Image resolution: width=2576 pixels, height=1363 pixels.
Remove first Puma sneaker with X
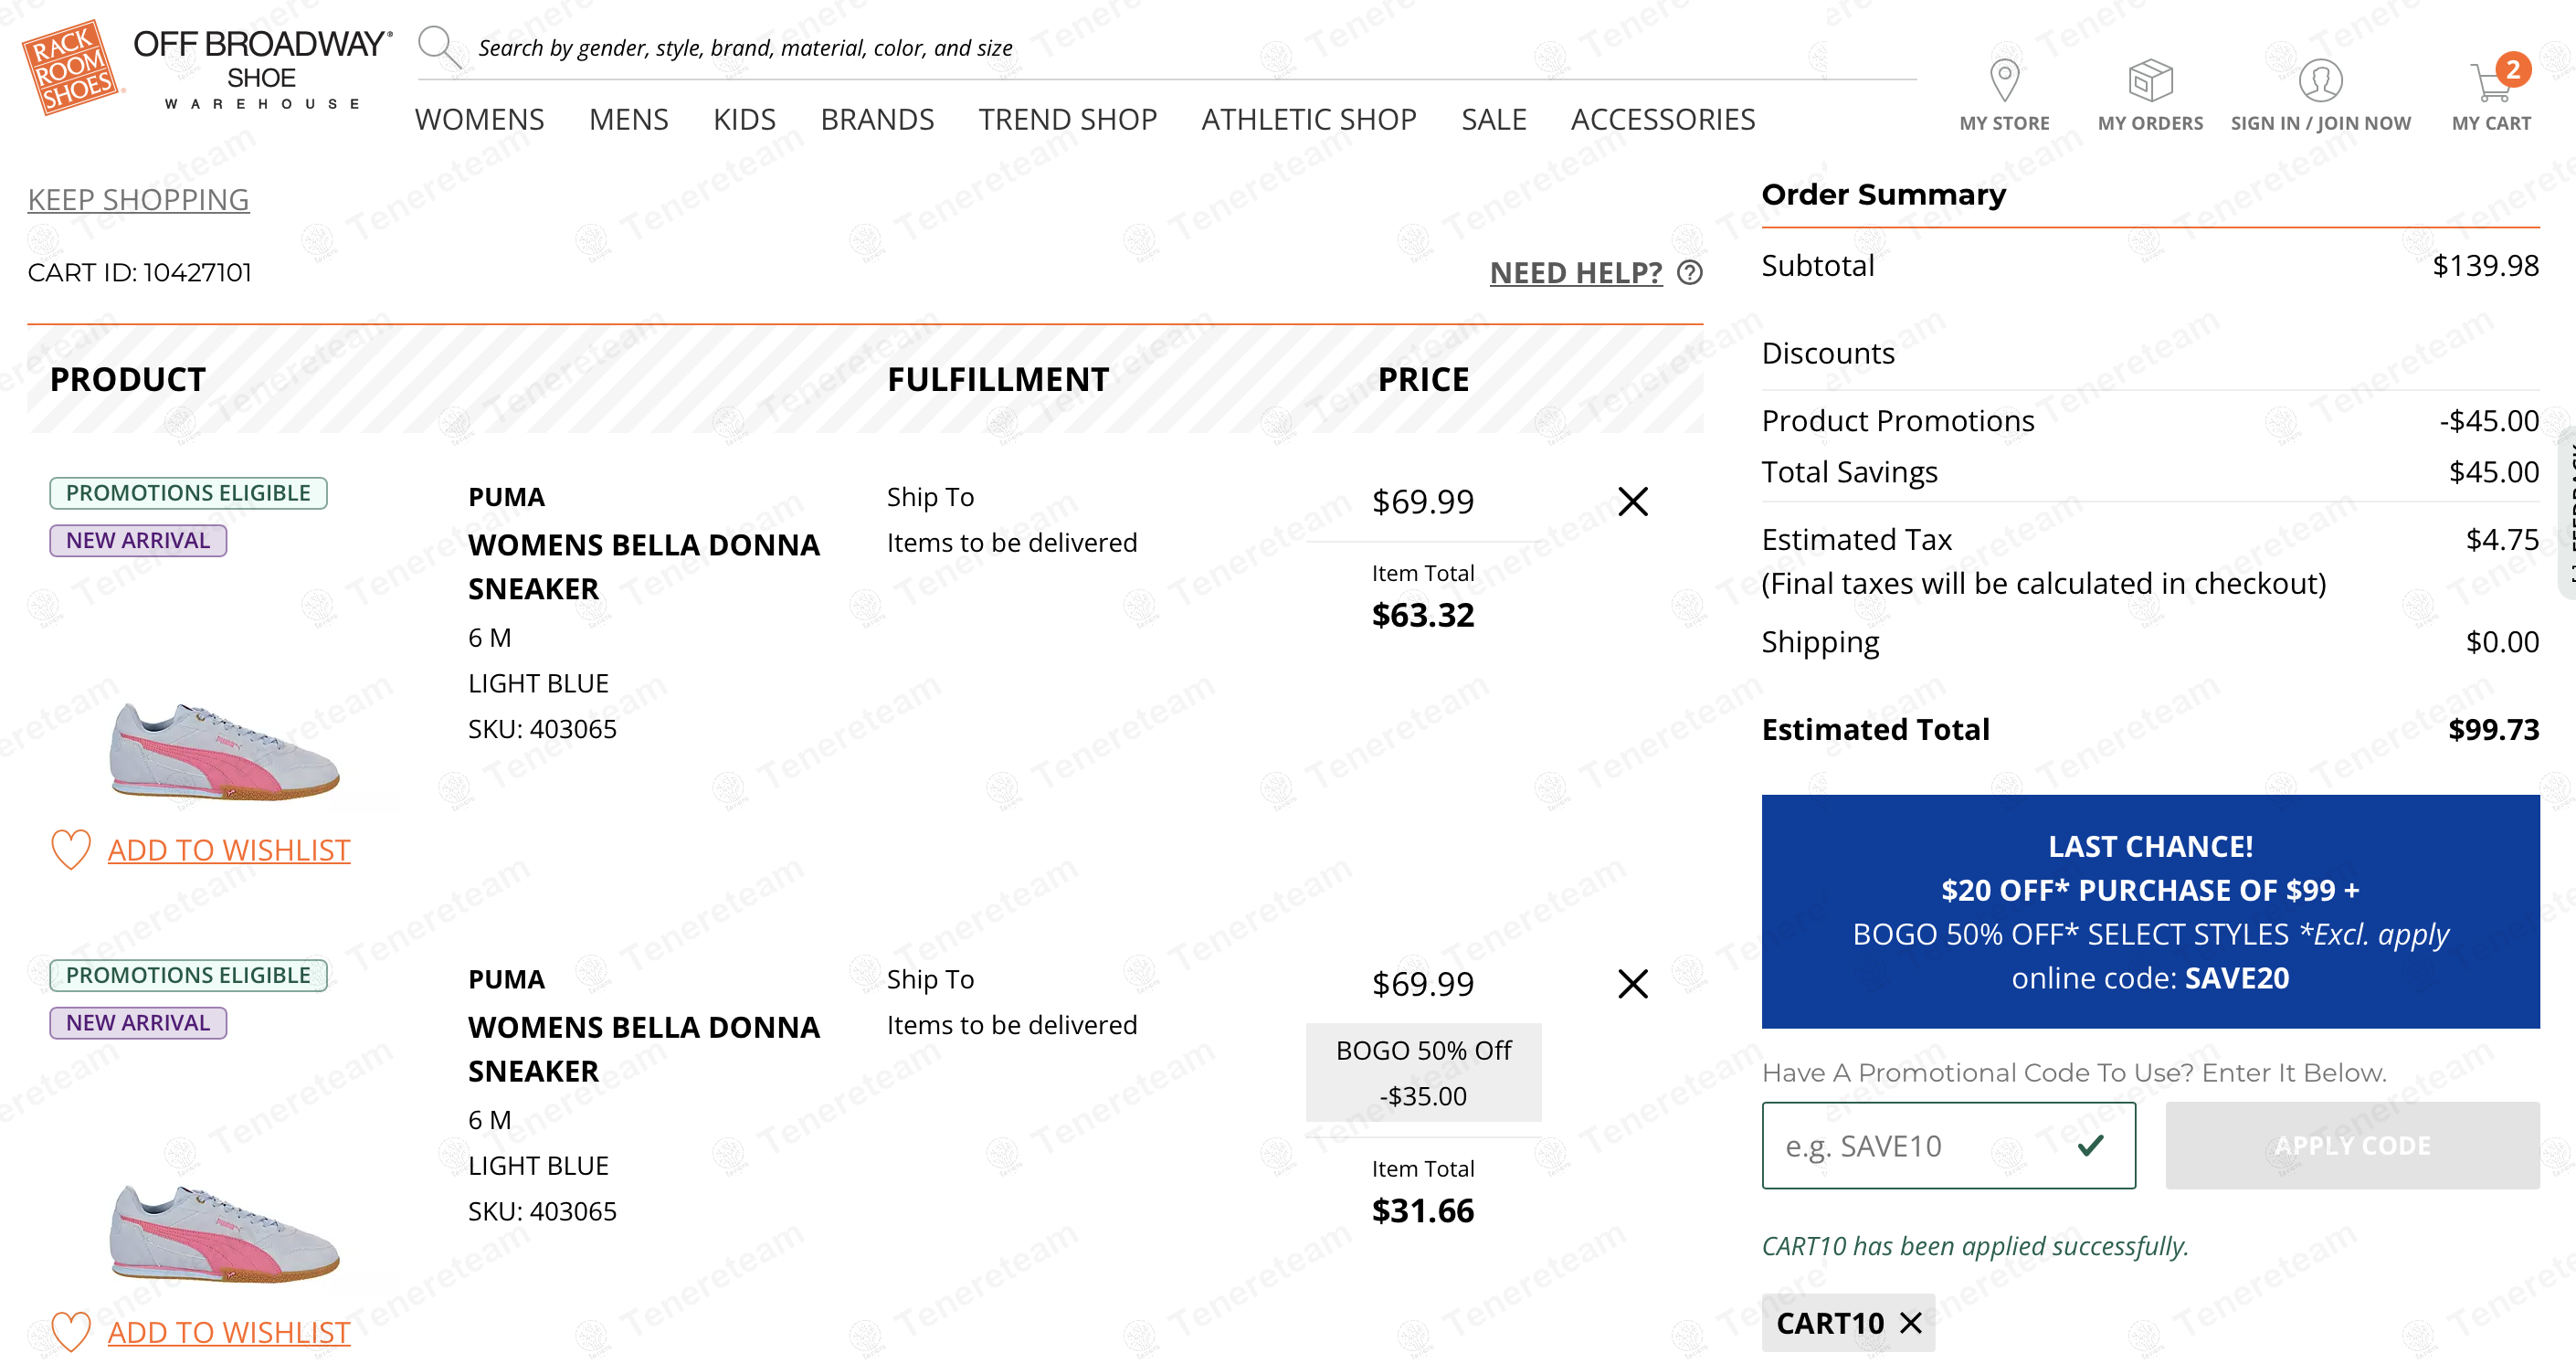coord(1633,501)
